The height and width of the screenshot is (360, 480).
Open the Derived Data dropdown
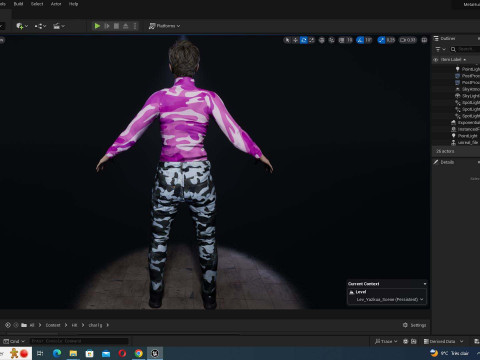tap(443, 341)
